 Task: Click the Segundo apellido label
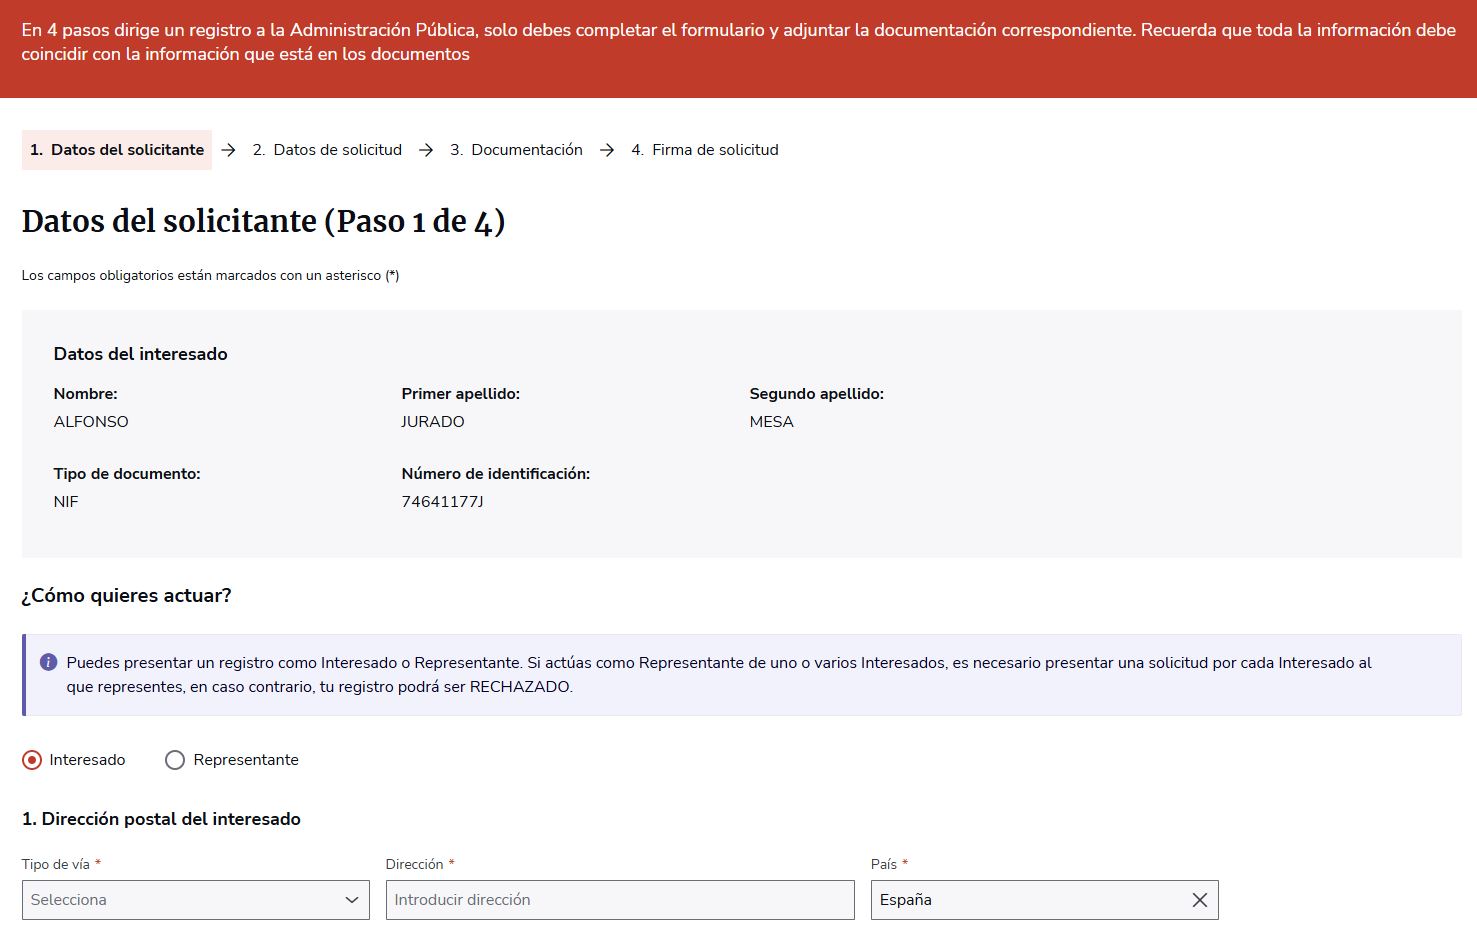click(817, 394)
